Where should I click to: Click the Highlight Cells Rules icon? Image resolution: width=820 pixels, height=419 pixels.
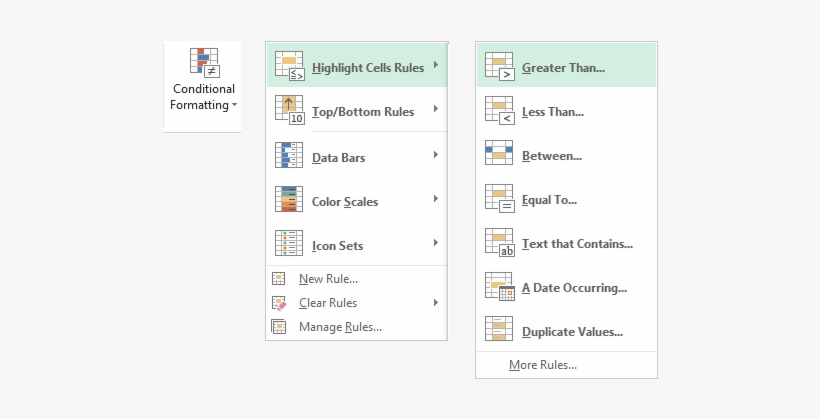289,66
